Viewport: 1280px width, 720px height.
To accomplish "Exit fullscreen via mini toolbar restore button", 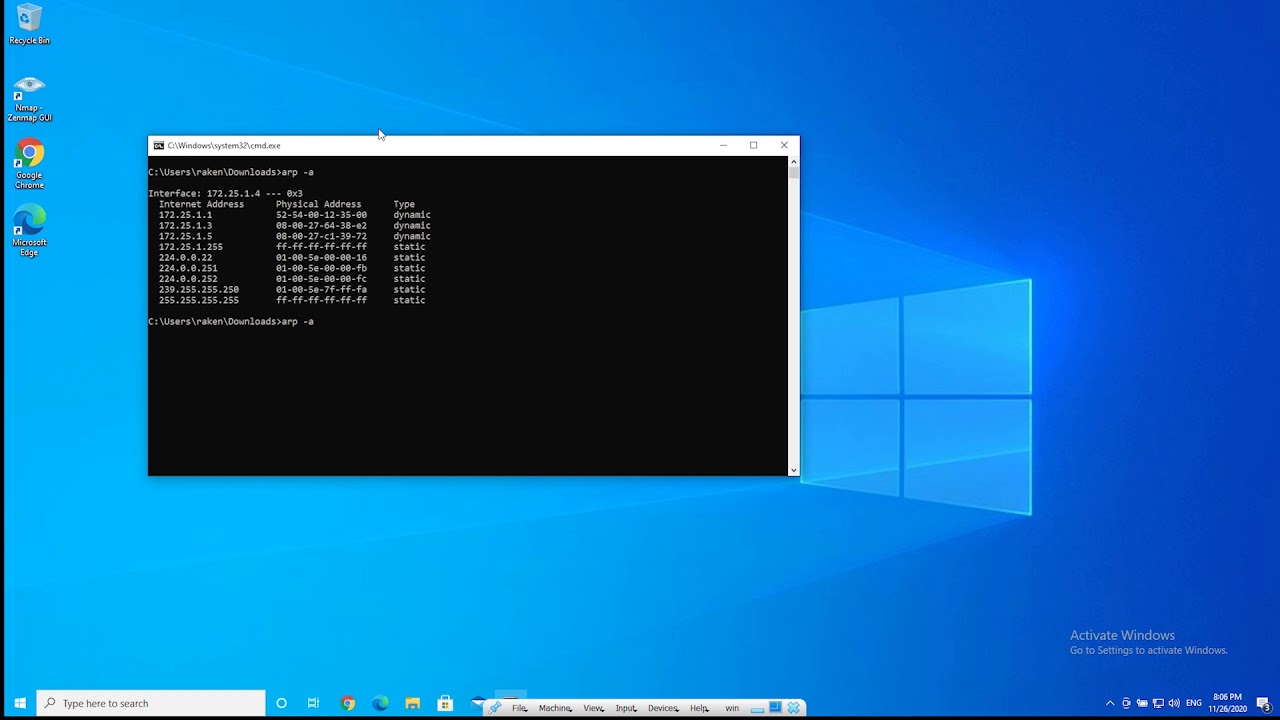I will coord(775,708).
